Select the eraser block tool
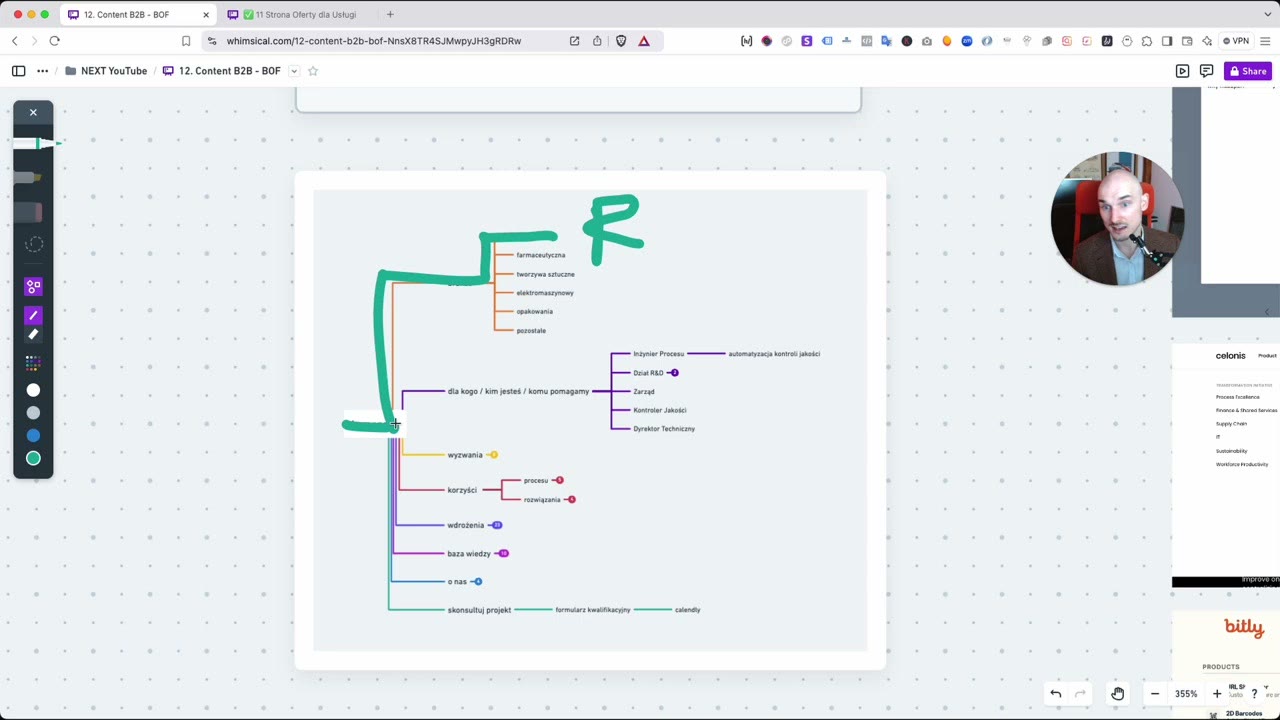 pyautogui.click(x=28, y=212)
